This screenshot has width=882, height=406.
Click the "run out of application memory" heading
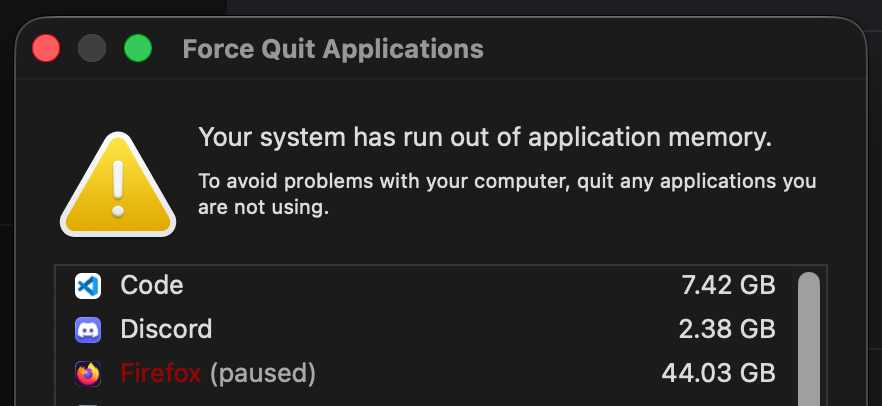(x=485, y=138)
